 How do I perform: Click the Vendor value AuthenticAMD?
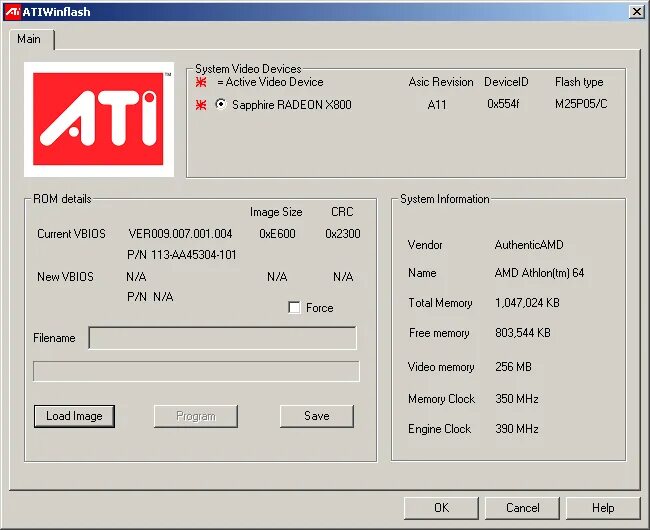tap(529, 245)
